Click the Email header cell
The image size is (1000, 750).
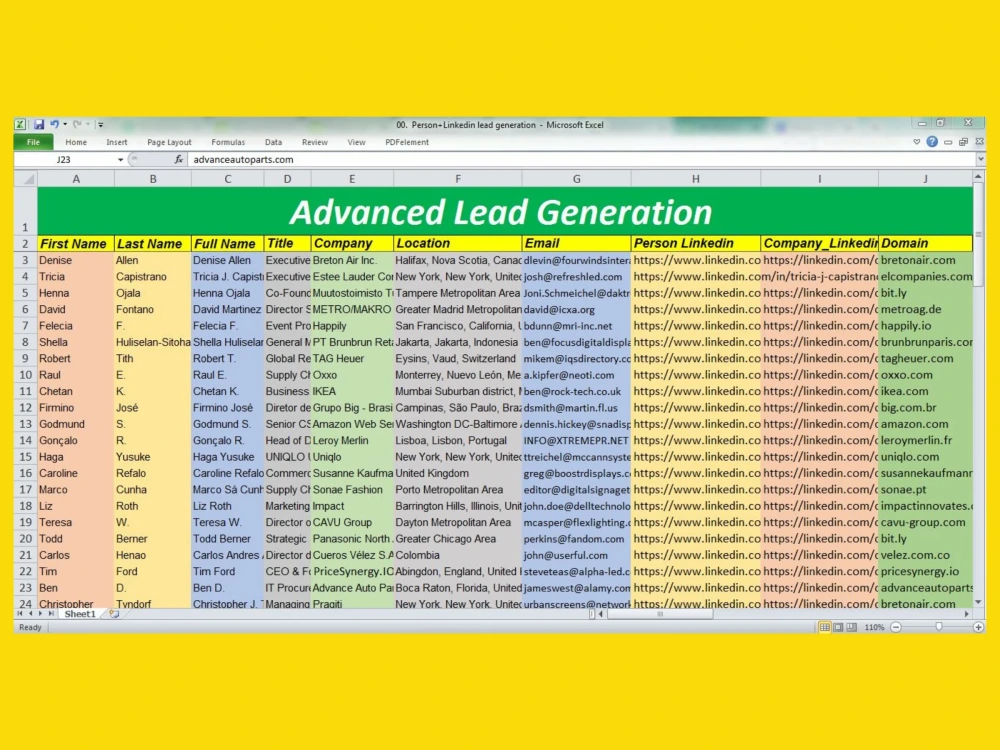(x=576, y=244)
